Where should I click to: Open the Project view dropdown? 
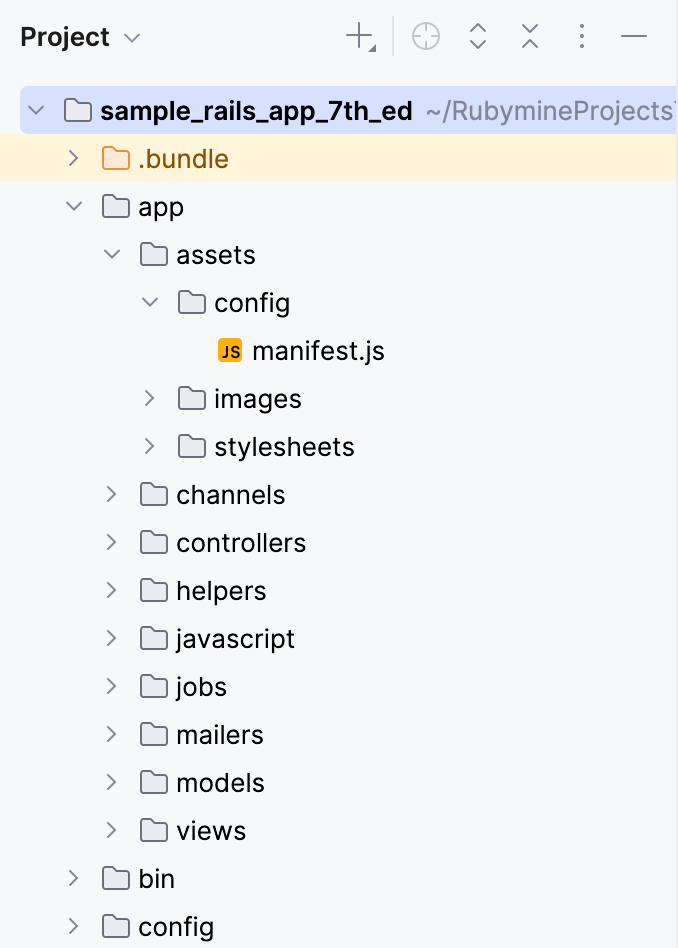[x=132, y=39]
